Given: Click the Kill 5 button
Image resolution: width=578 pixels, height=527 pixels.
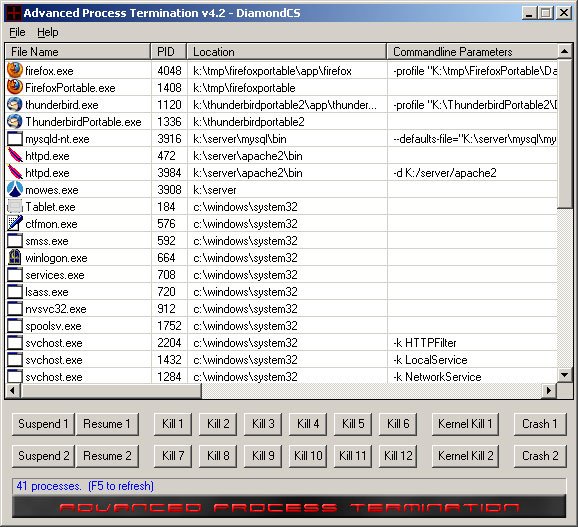Looking at the screenshot, I should pyautogui.click(x=353, y=424).
